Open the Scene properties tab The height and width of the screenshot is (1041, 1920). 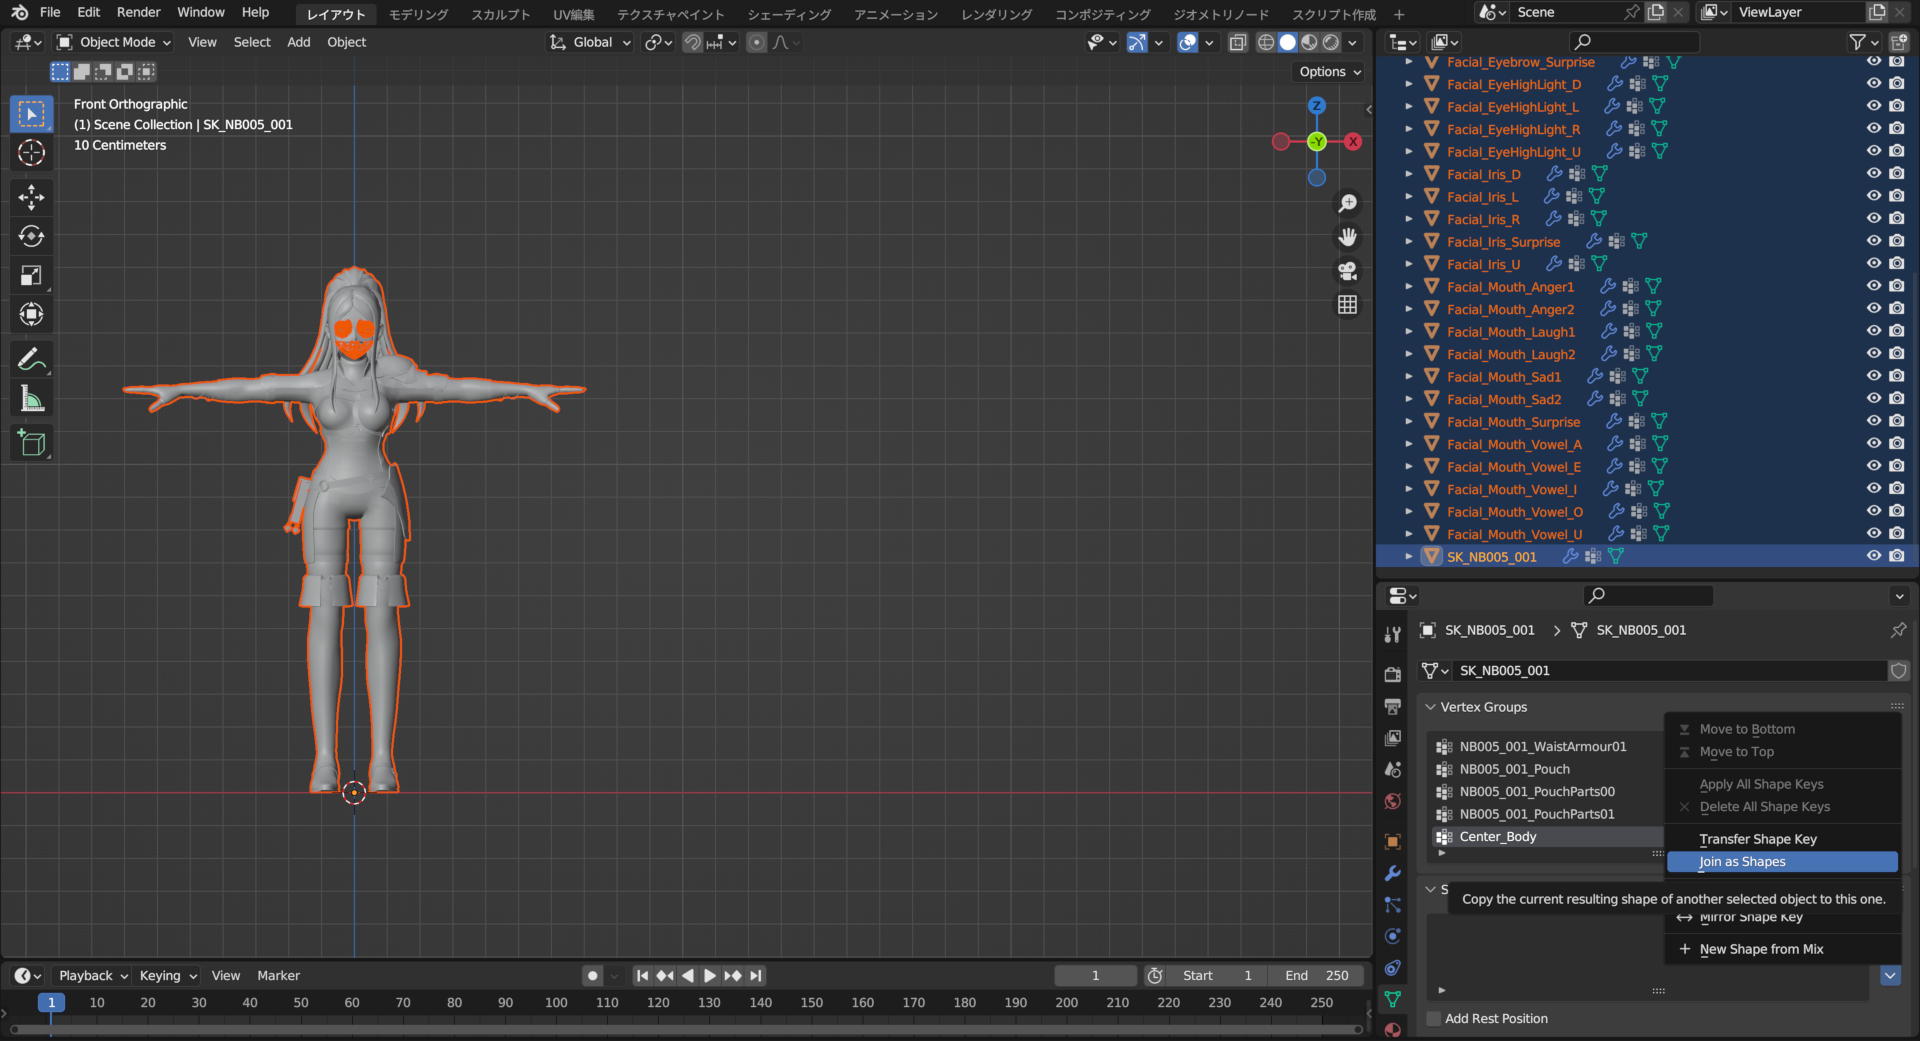point(1392,769)
